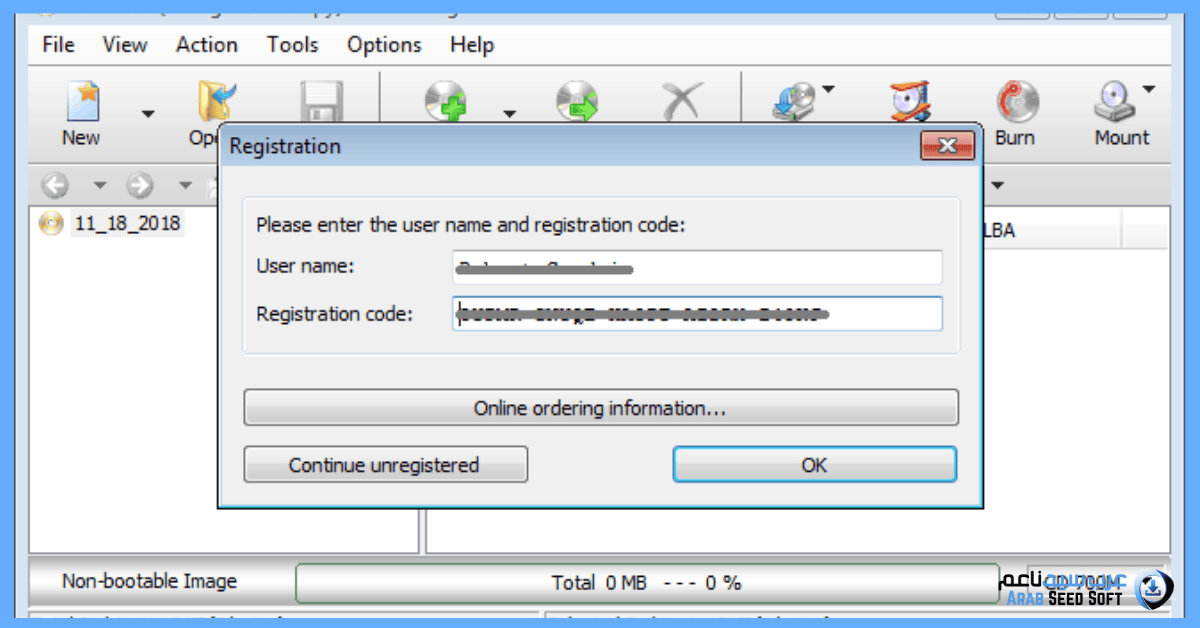Click the New image toolbar icon
Screen dimensions: 1200x628
(81, 104)
